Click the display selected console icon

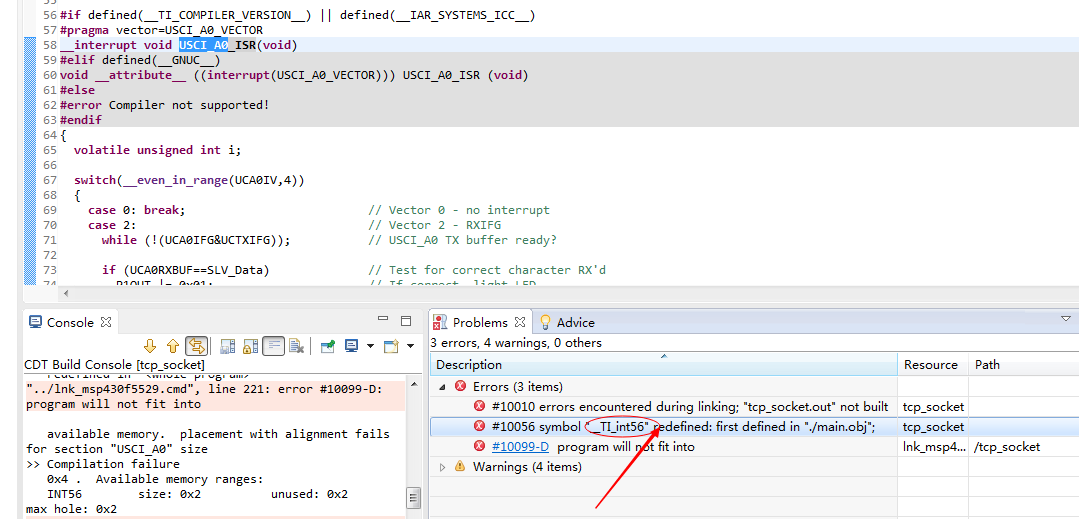tap(352, 346)
